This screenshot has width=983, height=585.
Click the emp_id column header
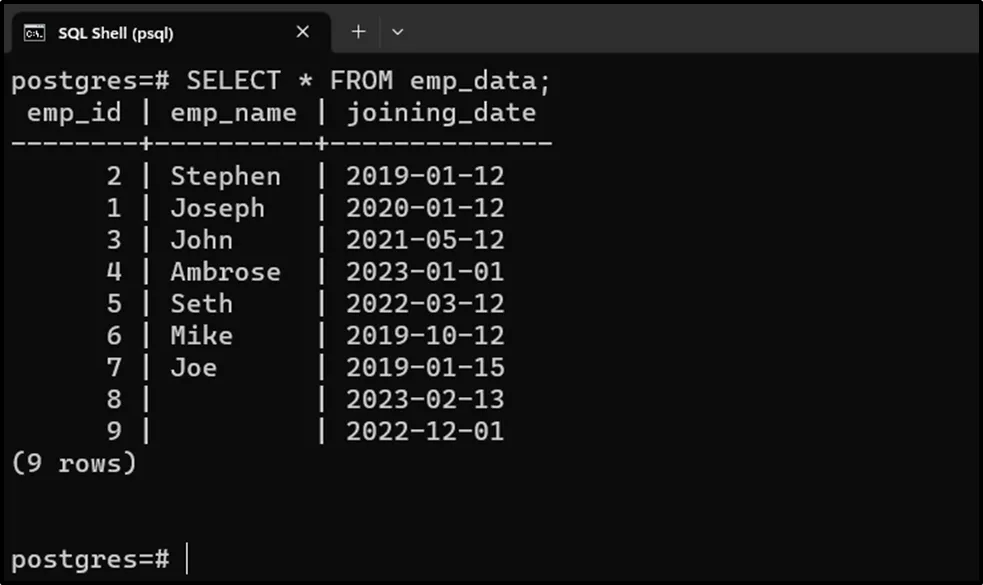(x=74, y=113)
